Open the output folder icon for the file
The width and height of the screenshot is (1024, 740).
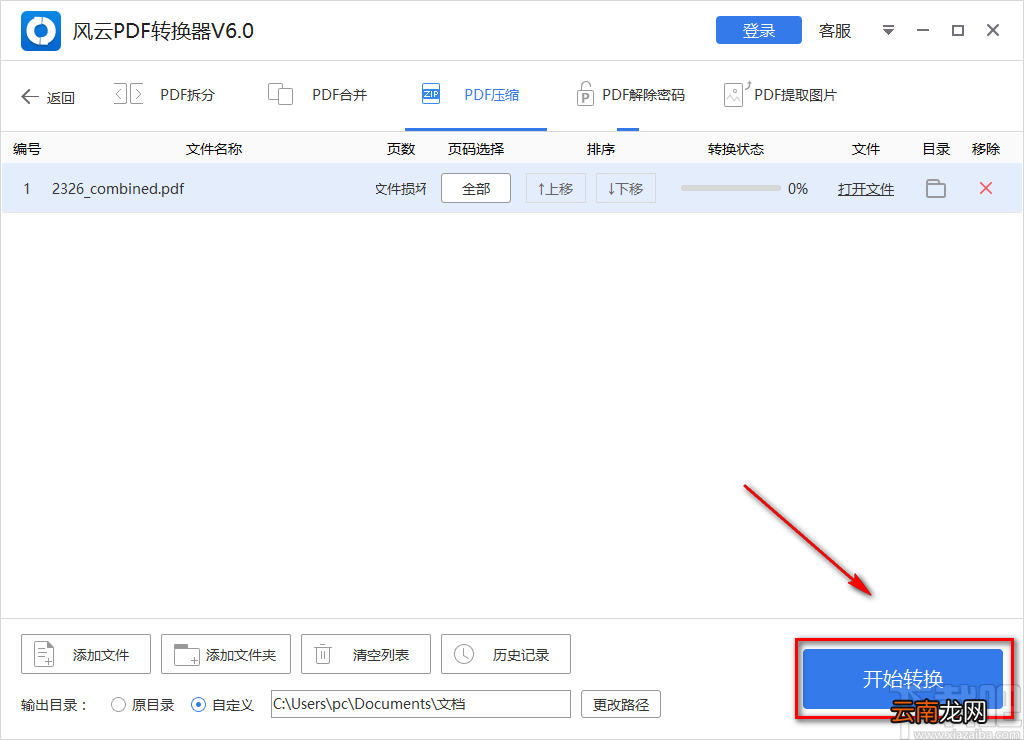936,189
